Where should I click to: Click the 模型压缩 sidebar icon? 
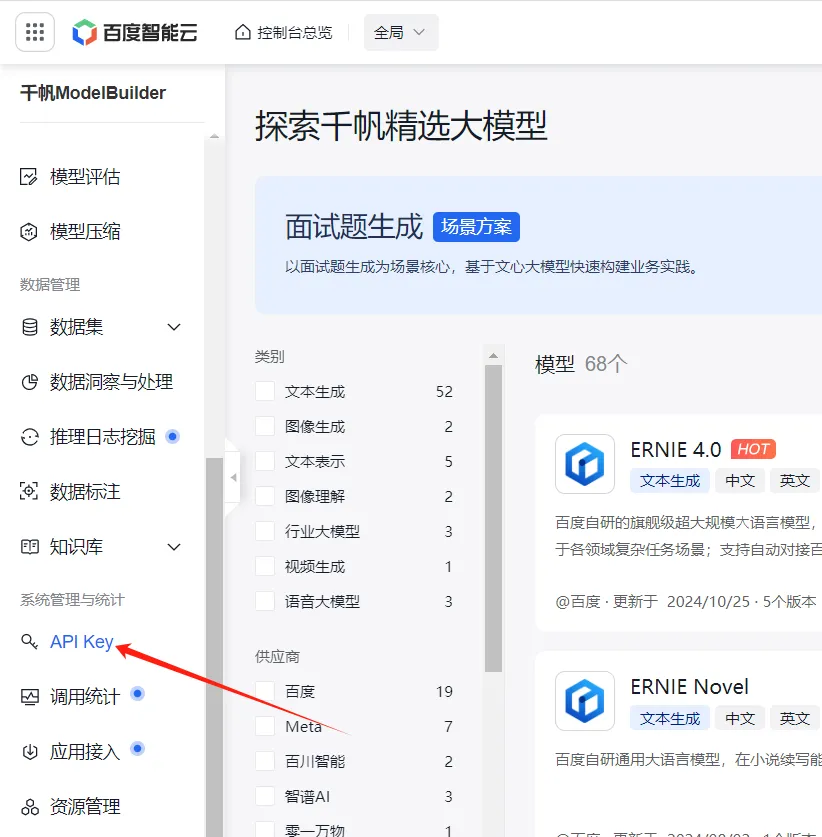click(29, 232)
